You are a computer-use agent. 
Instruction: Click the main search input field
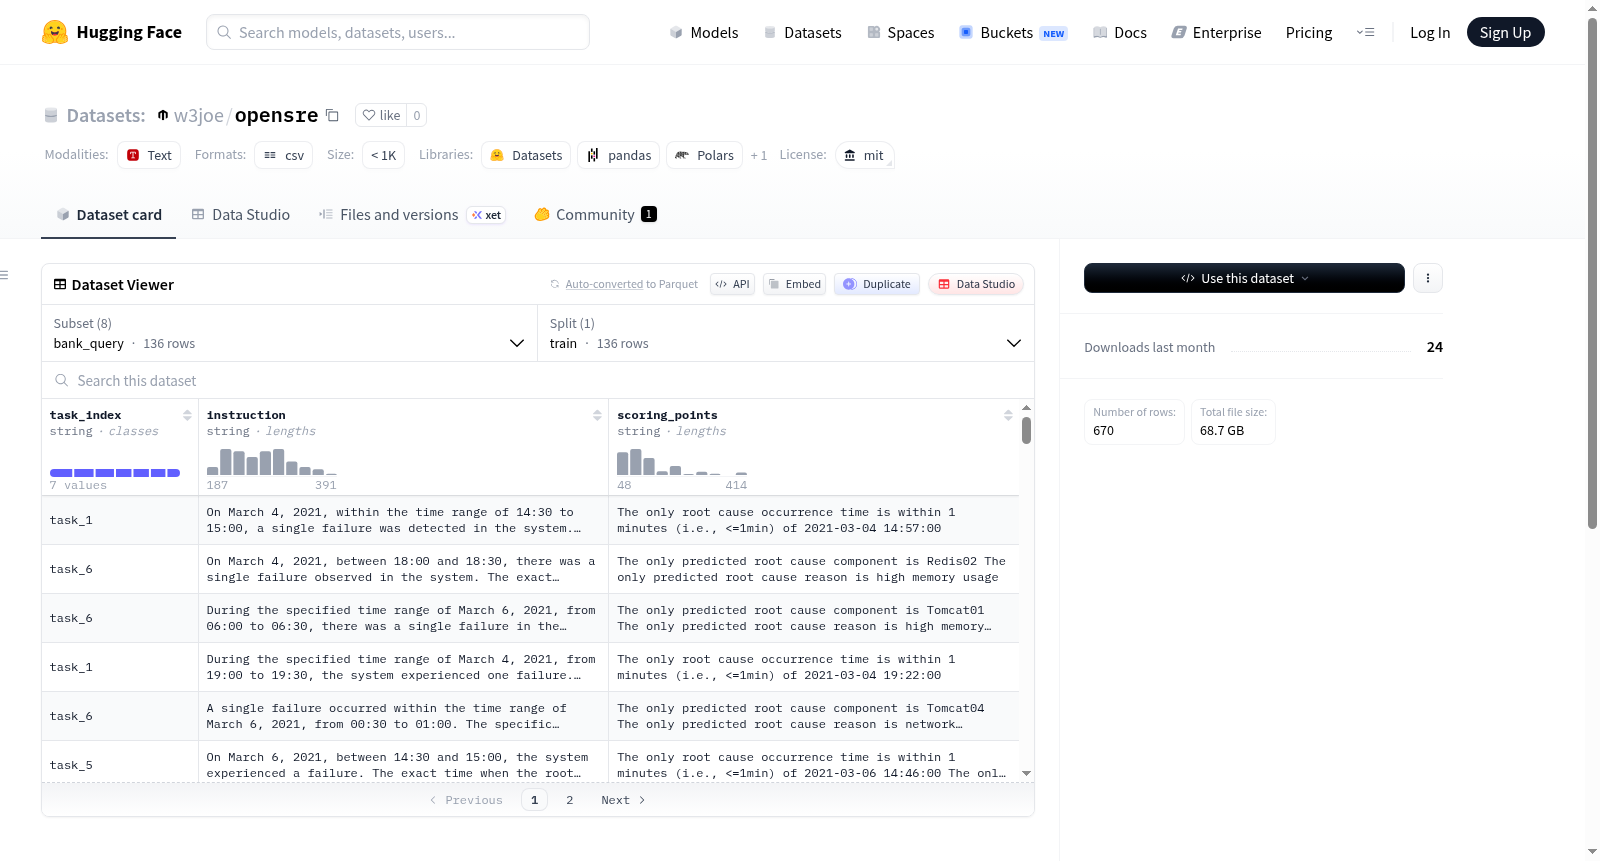click(x=398, y=32)
